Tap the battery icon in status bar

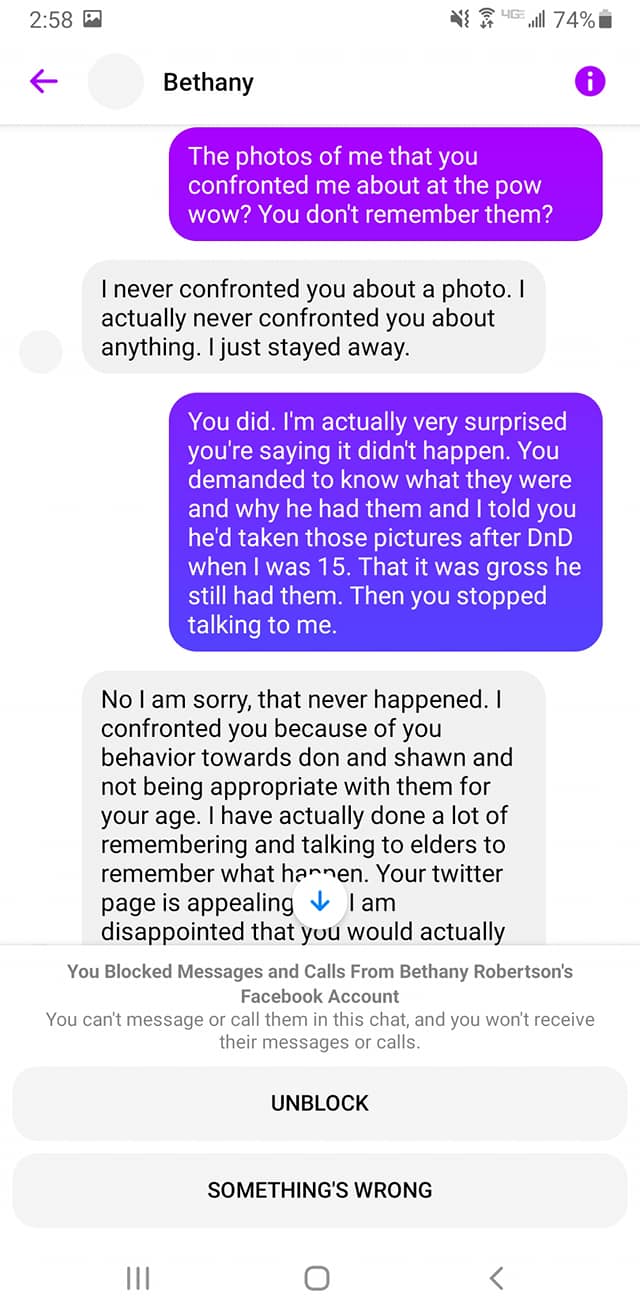(x=605, y=19)
